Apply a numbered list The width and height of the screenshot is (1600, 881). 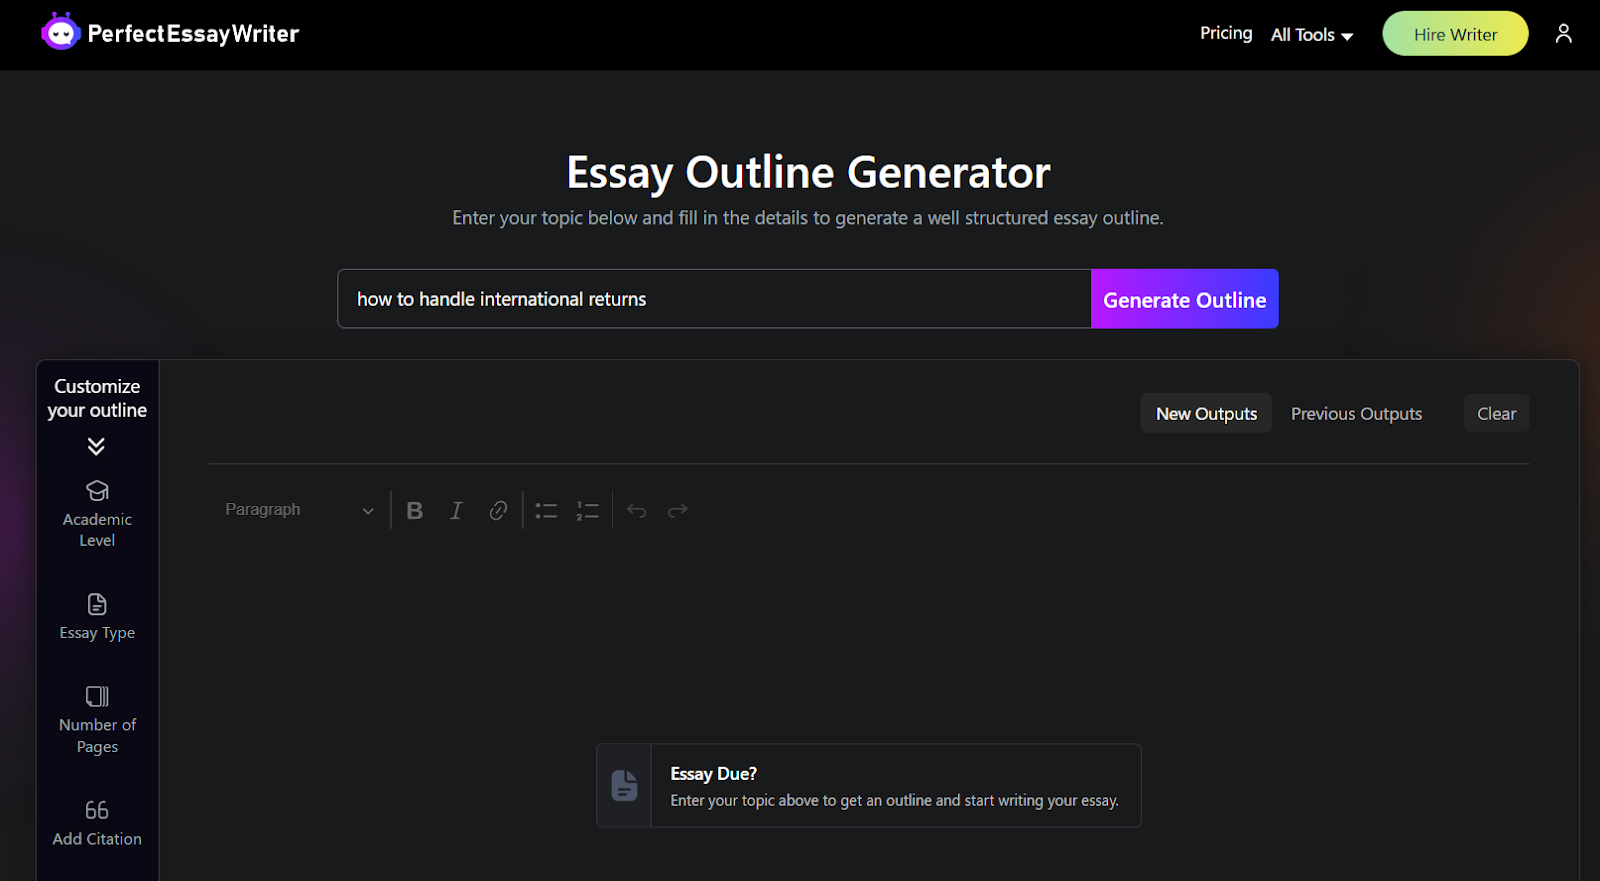point(587,511)
